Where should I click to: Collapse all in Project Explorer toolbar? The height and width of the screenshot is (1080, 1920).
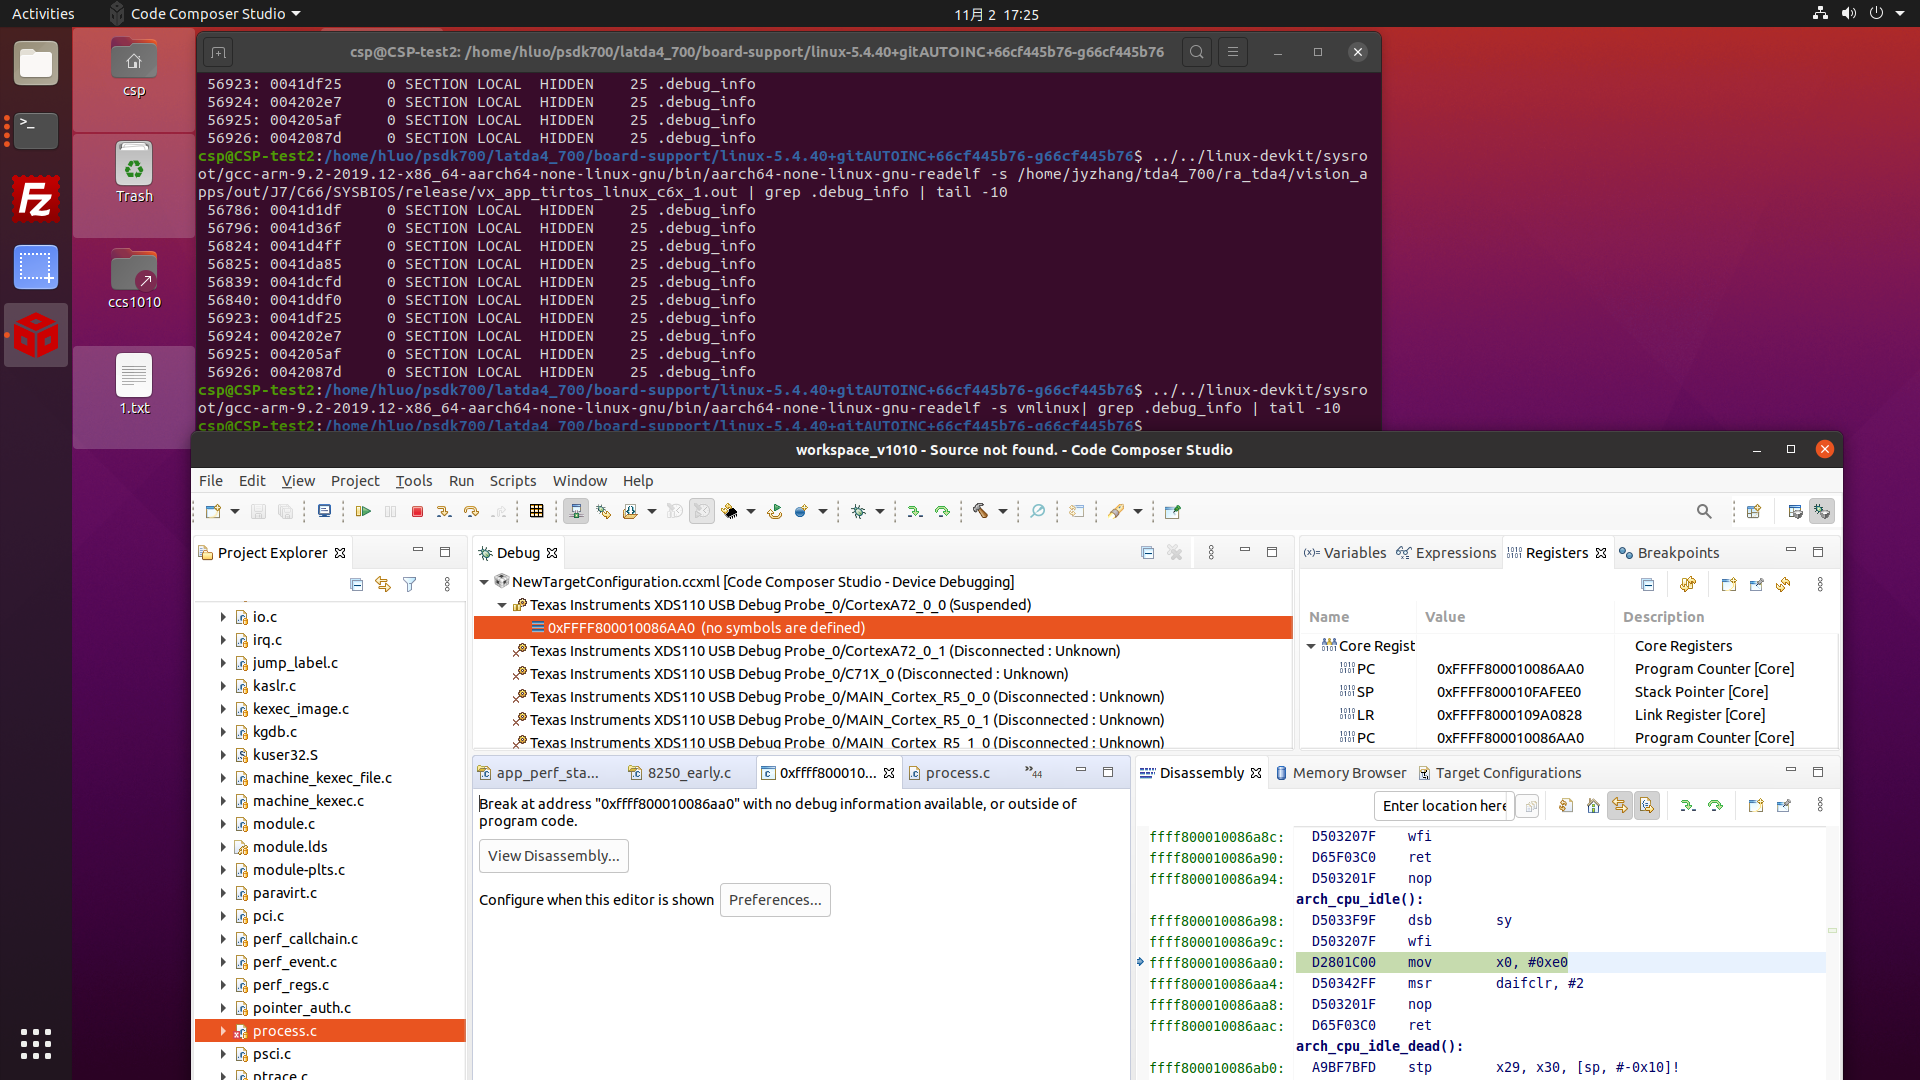(356, 584)
